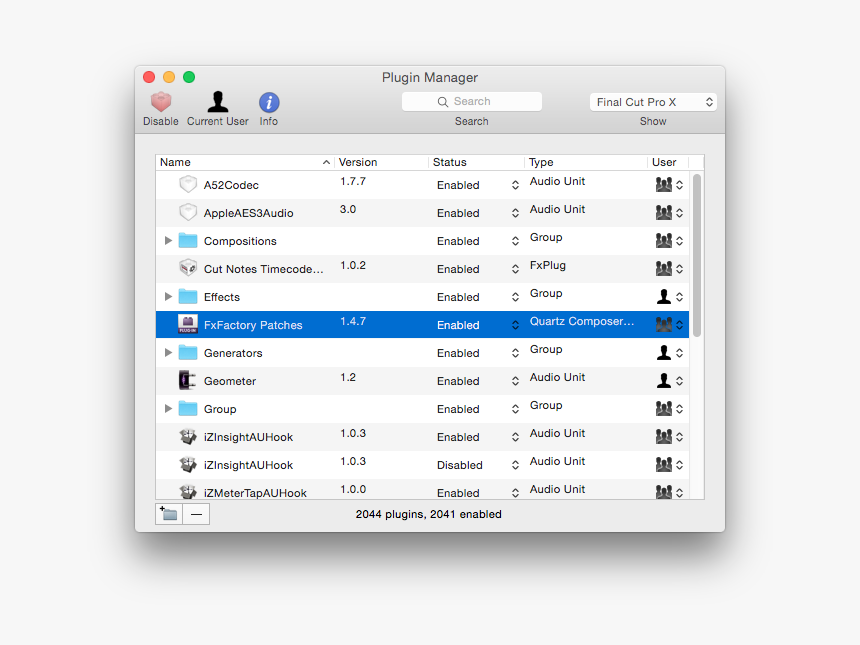This screenshot has width=860, height=645.
Task: Expand the Effects group
Action: point(169,296)
